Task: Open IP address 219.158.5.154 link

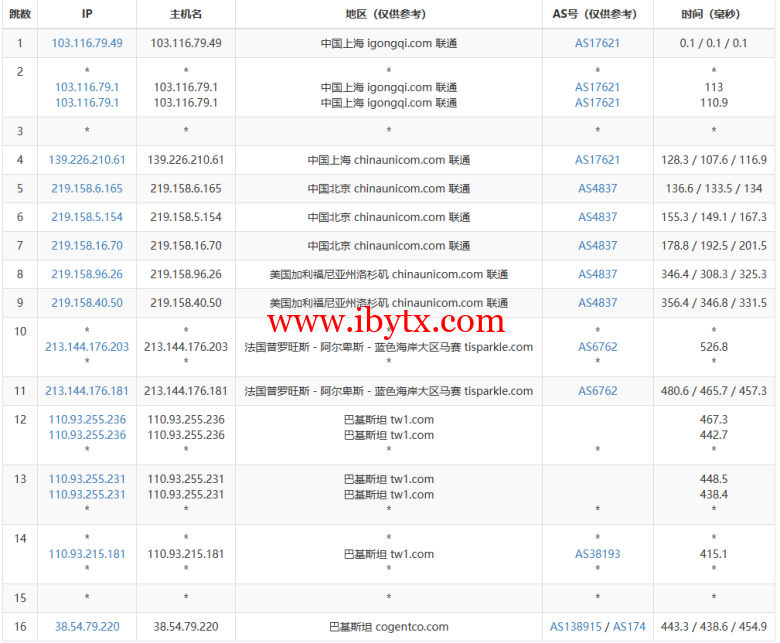Action: click(87, 217)
